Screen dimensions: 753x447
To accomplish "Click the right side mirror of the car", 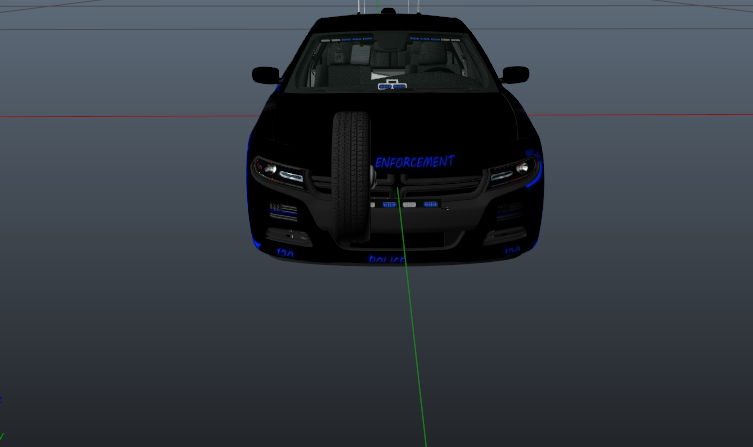I will [x=515, y=75].
